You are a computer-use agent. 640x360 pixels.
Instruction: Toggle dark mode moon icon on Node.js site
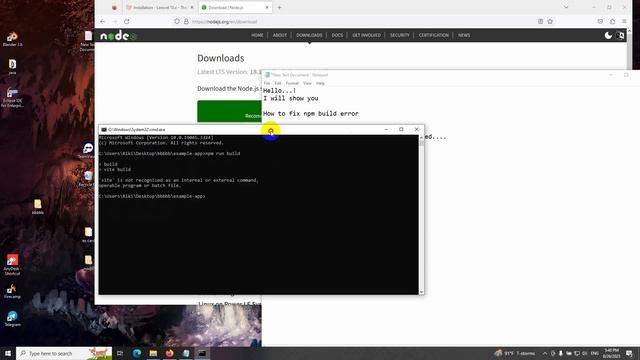[608, 36]
